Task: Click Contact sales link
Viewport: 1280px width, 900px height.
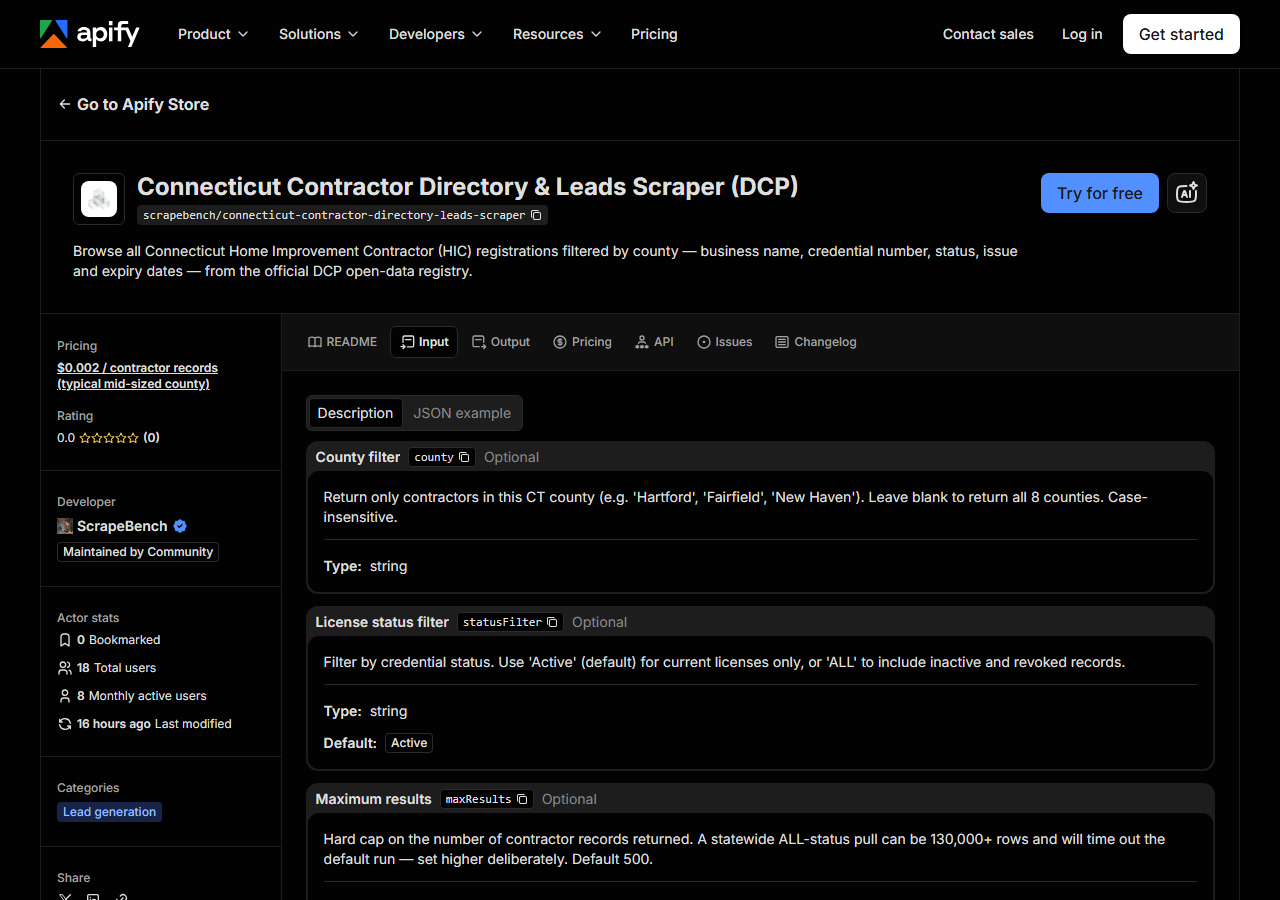Action: coord(988,34)
